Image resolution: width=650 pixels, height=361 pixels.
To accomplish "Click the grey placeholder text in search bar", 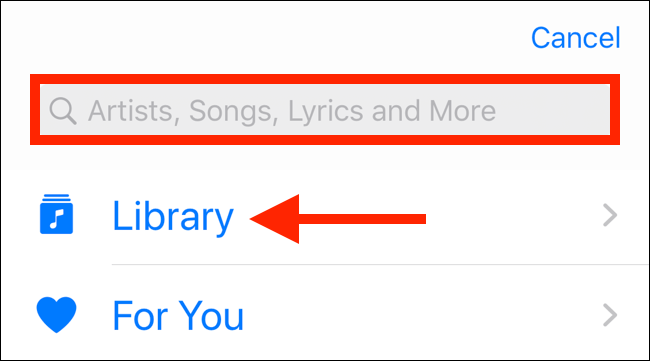I will 292,111.
